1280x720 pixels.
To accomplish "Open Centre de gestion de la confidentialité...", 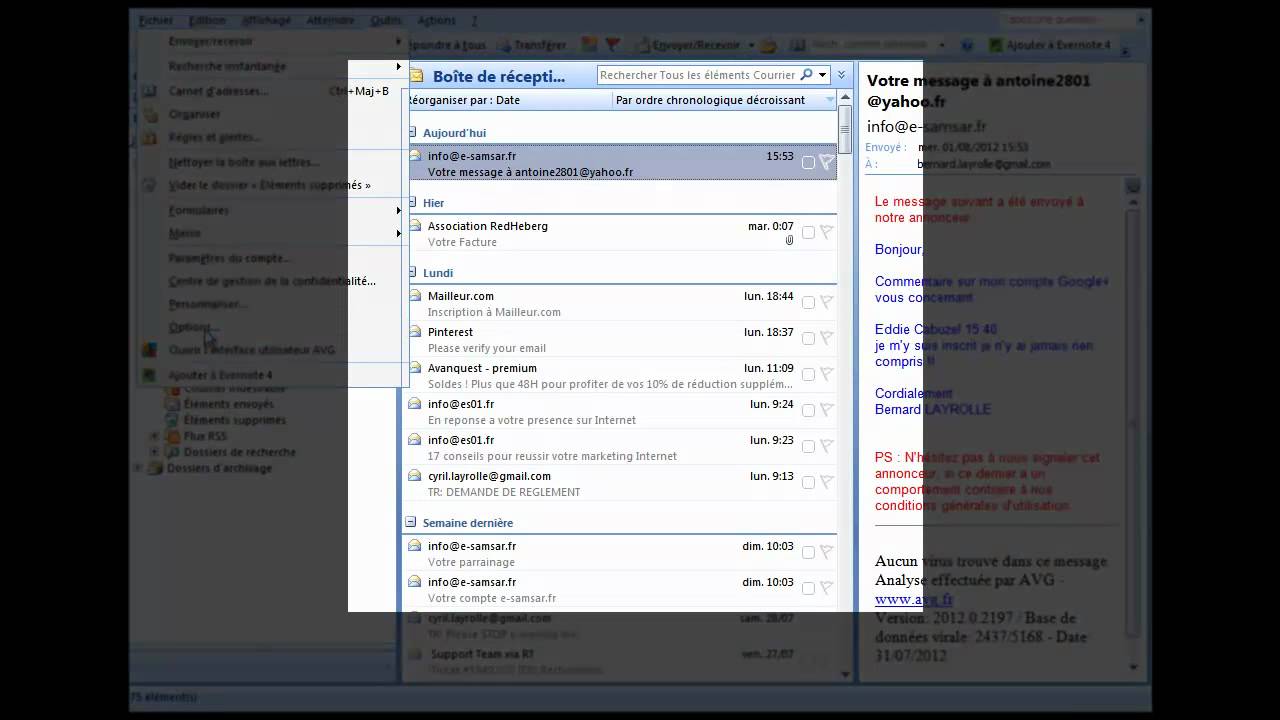I will (270, 281).
